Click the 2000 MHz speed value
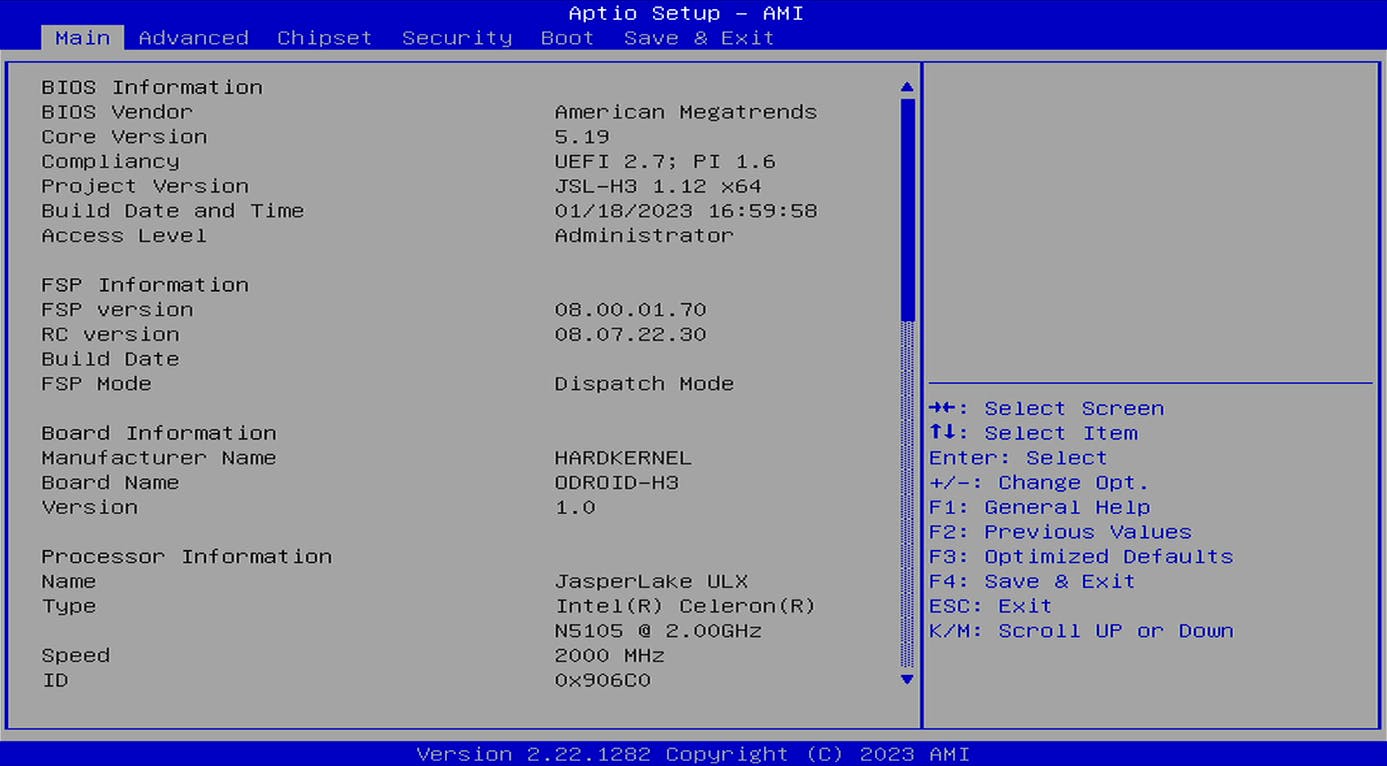 tap(610, 656)
